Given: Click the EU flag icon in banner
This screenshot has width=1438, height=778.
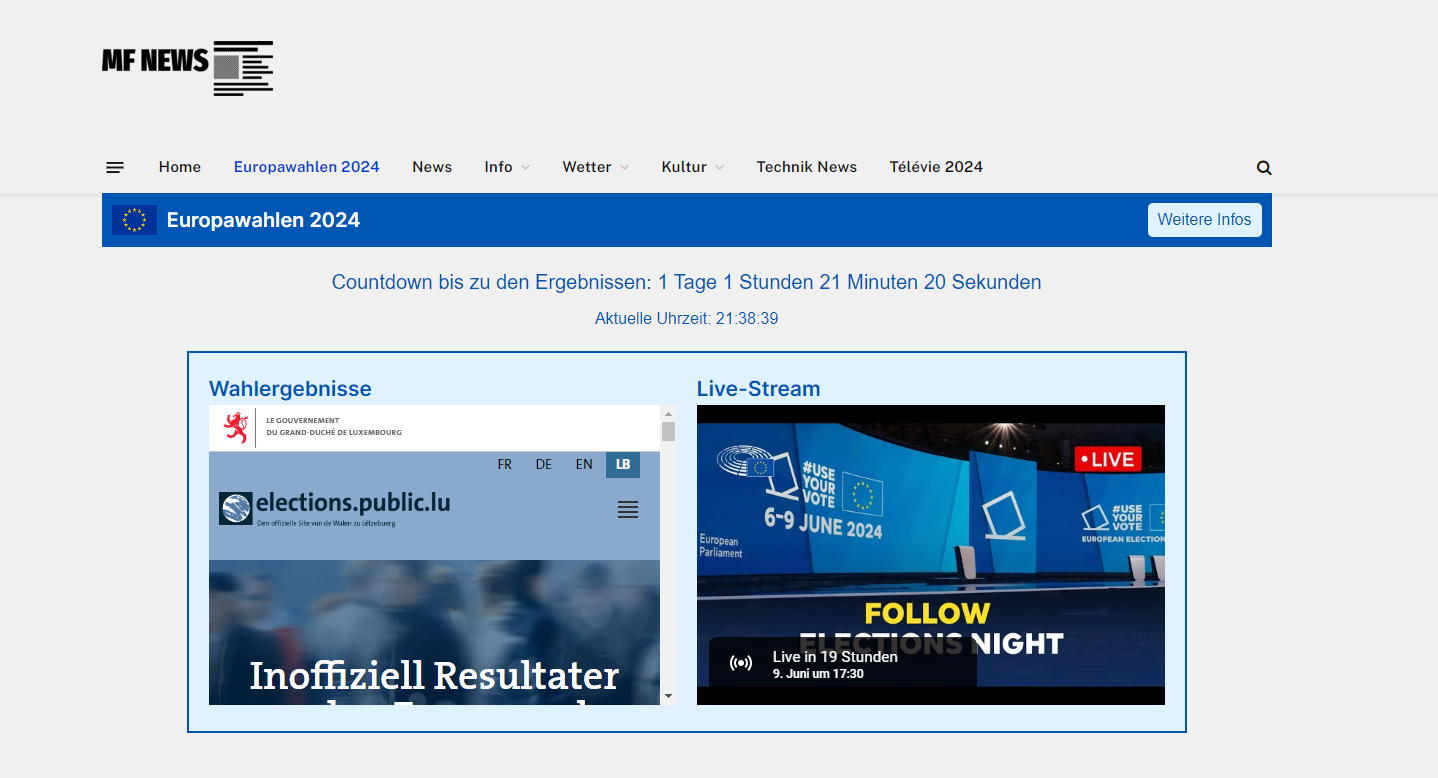Looking at the screenshot, I should [134, 220].
